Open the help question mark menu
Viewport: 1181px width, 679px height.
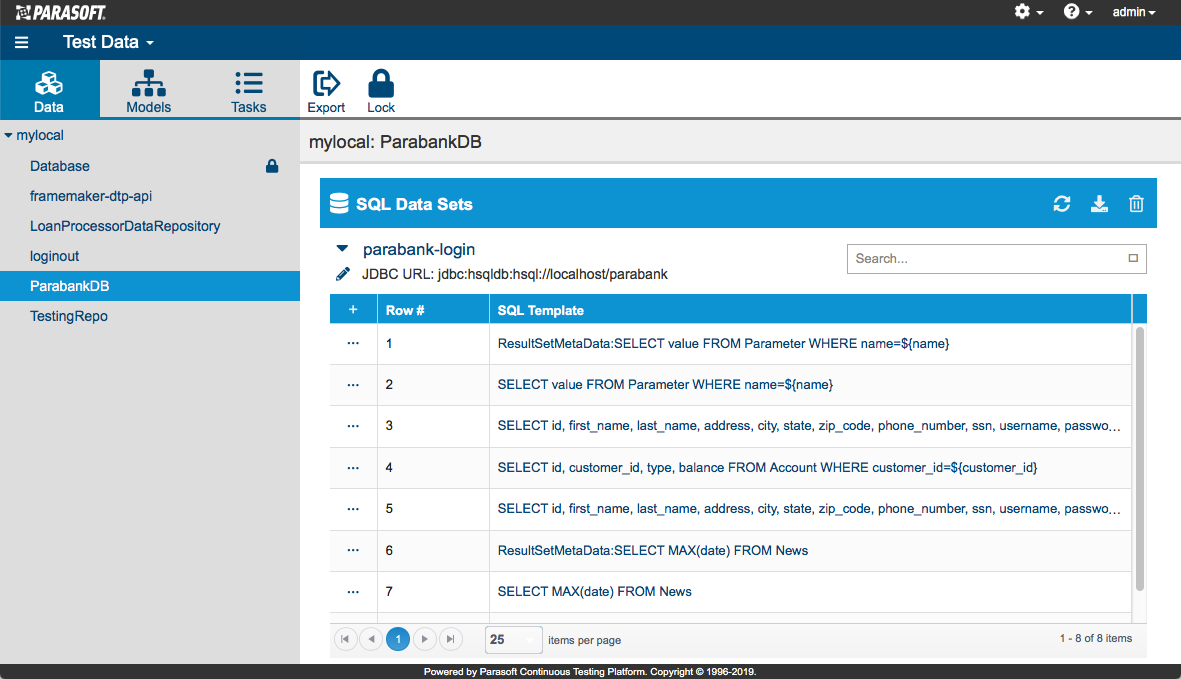point(1077,12)
